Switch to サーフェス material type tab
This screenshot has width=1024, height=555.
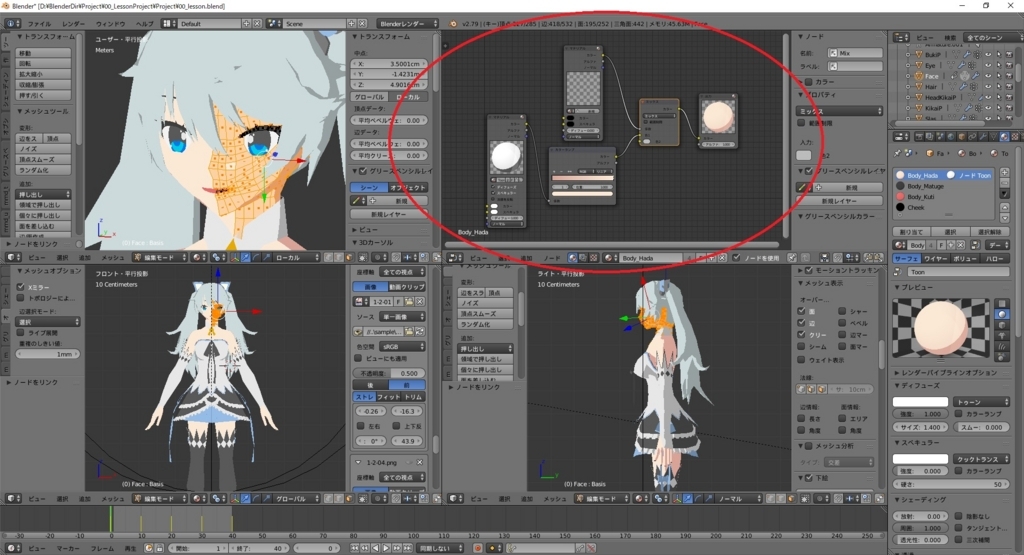pyautogui.click(x=906, y=259)
